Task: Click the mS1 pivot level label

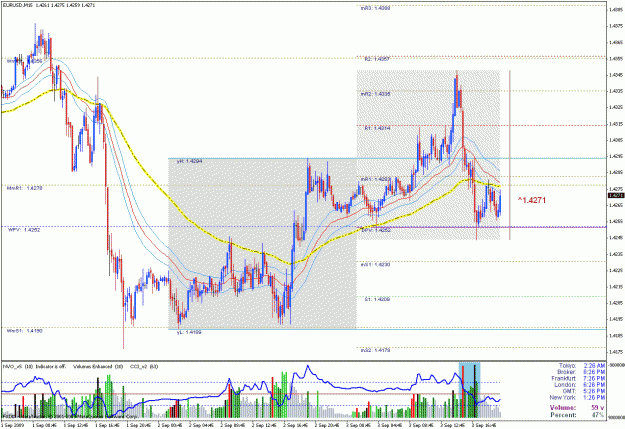Action: 375,265
